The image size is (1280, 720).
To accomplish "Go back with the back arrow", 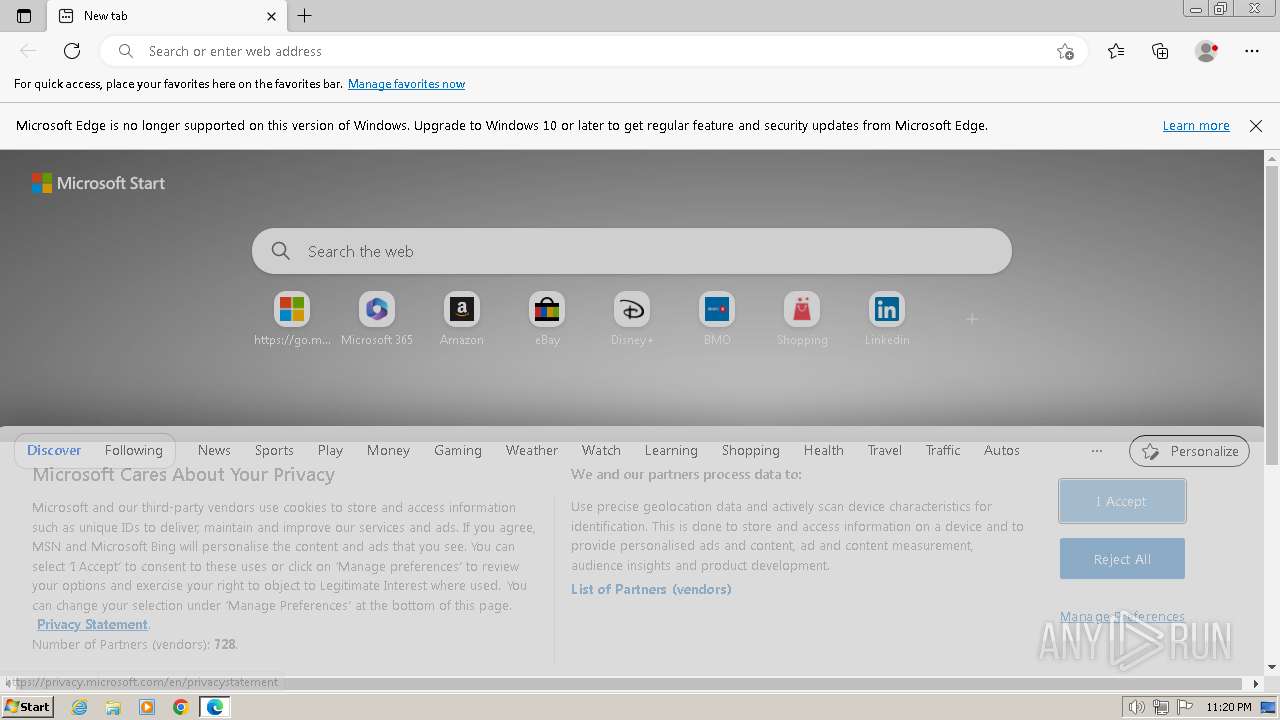I will [28, 51].
